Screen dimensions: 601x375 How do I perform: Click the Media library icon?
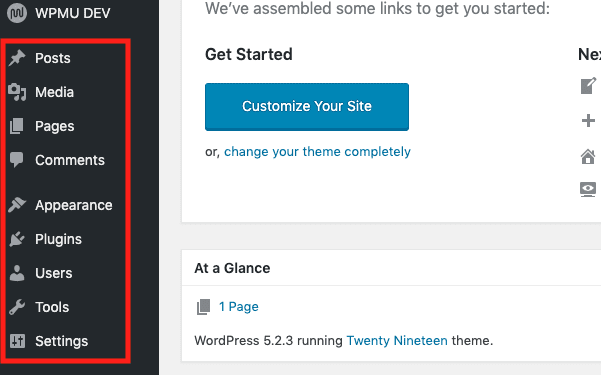17,92
